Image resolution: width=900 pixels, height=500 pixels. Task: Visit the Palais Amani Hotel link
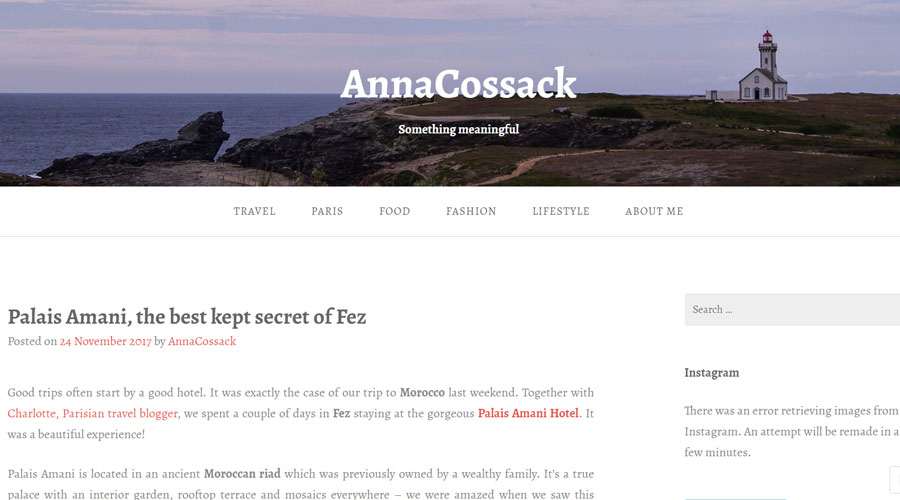tap(528, 413)
